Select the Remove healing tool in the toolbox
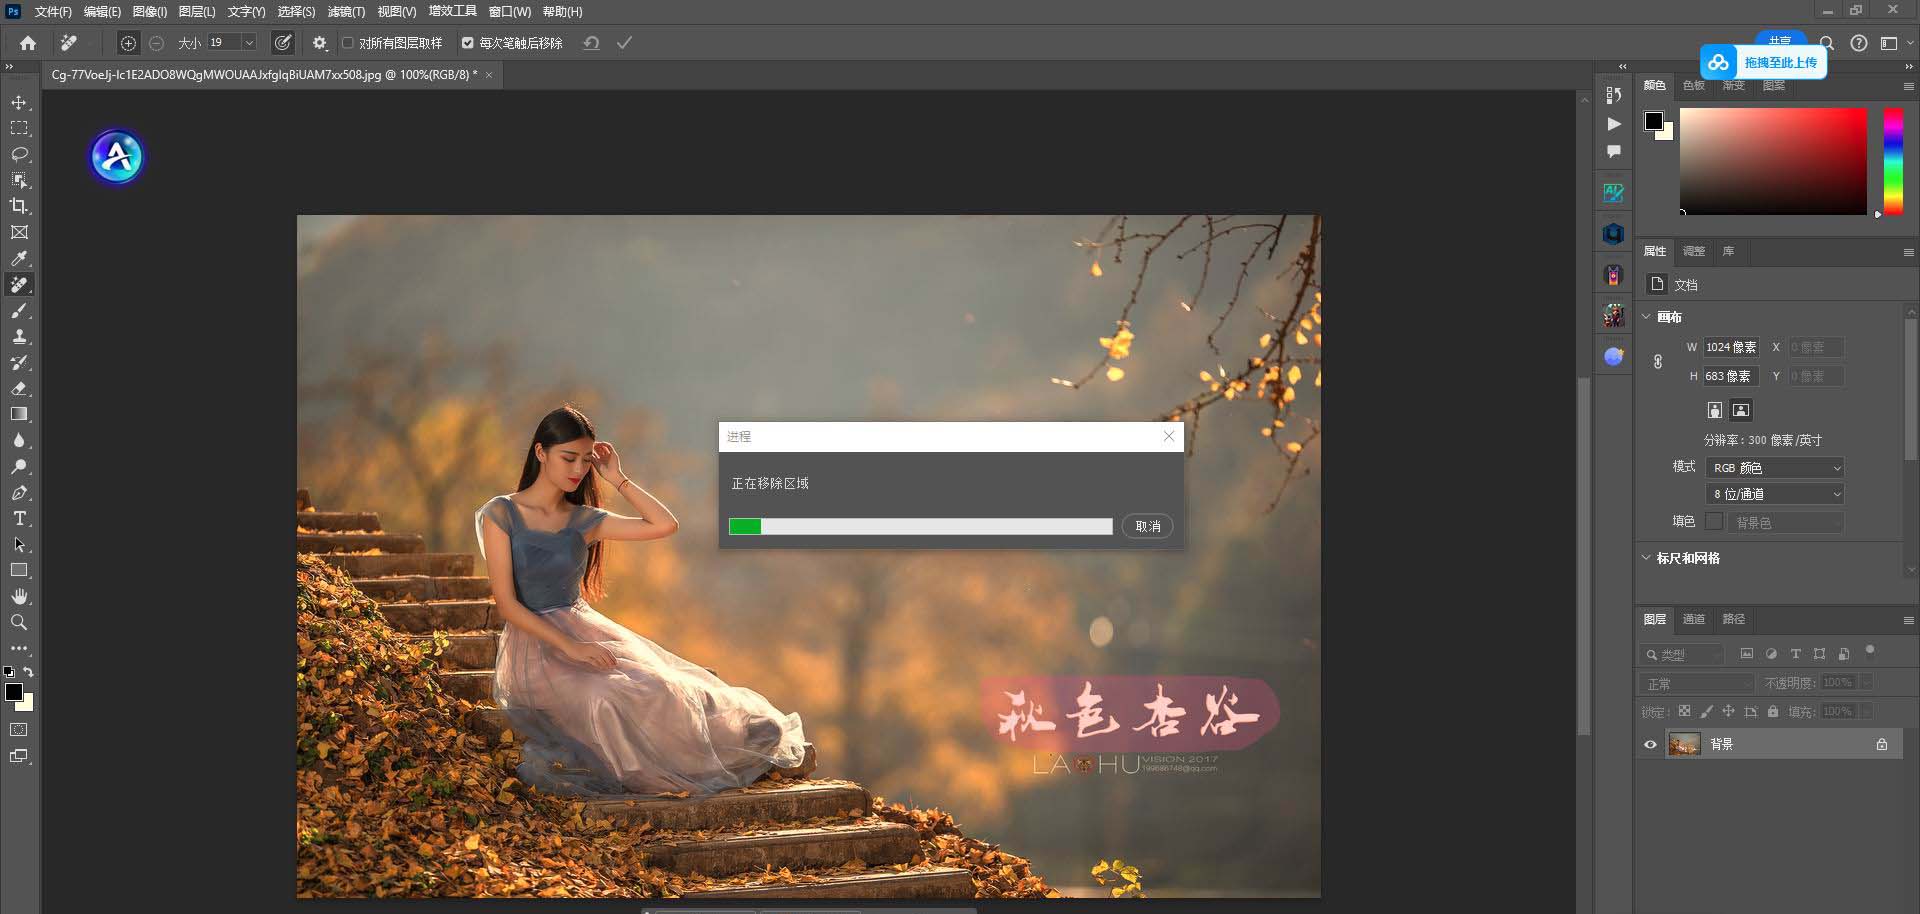Viewport: 1920px width, 914px height. click(19, 284)
